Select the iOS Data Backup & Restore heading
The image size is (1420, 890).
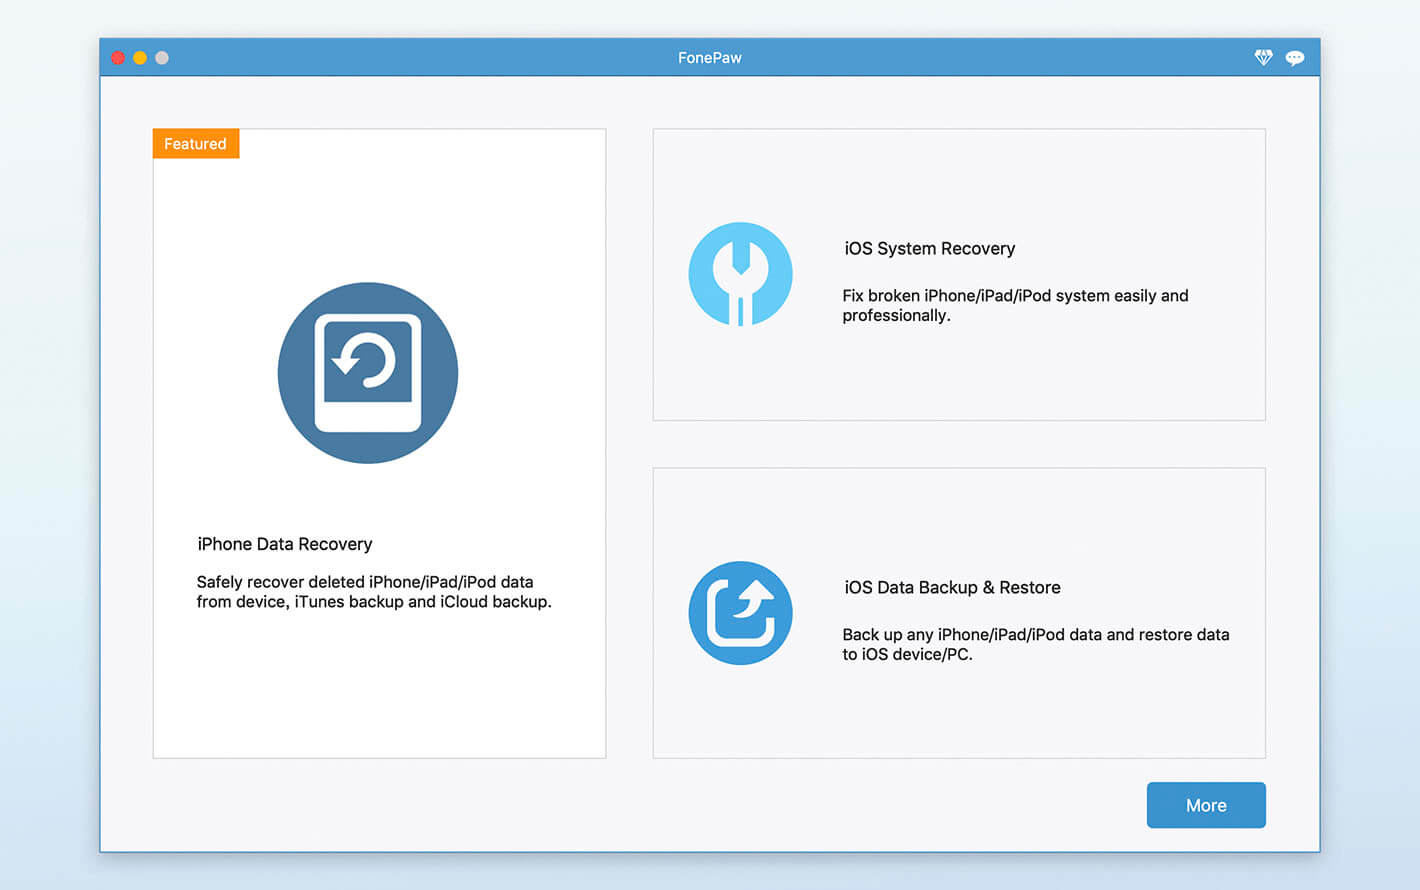click(x=952, y=588)
